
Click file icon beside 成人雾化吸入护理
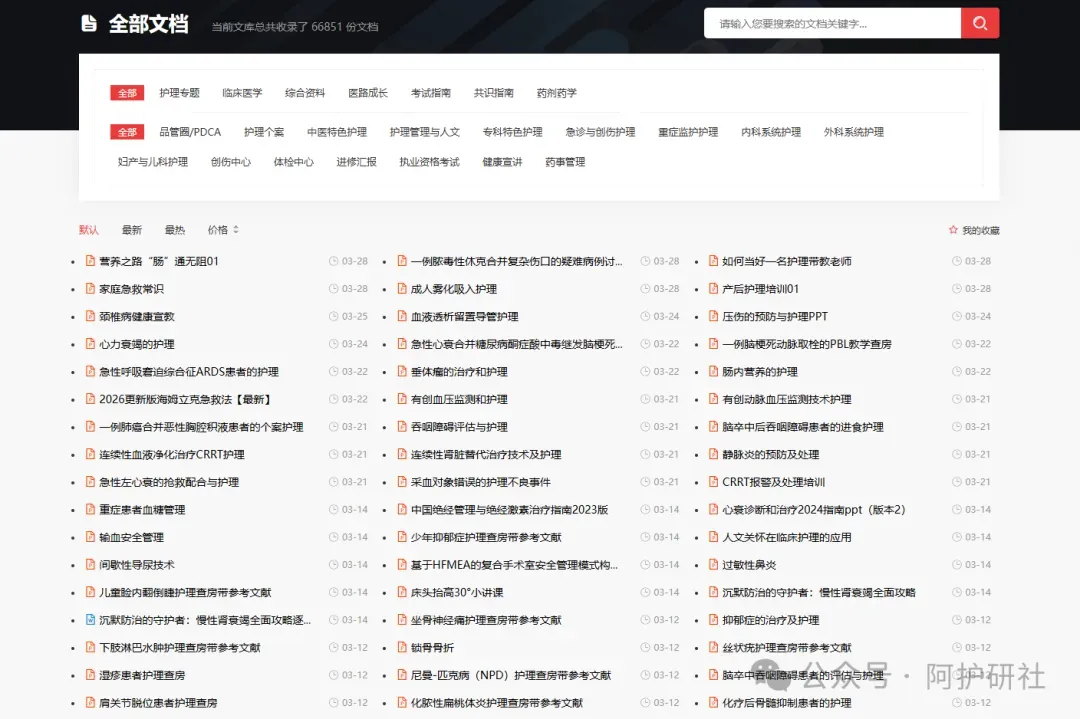point(402,288)
